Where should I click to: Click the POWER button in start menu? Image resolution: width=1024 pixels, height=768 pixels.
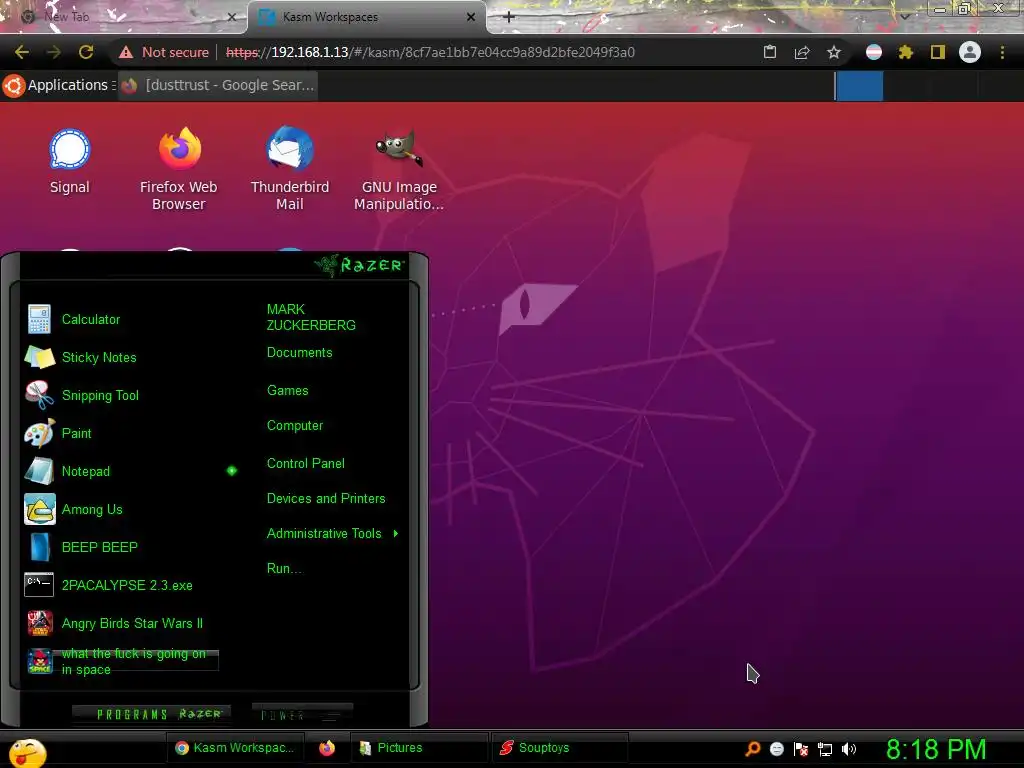[302, 714]
